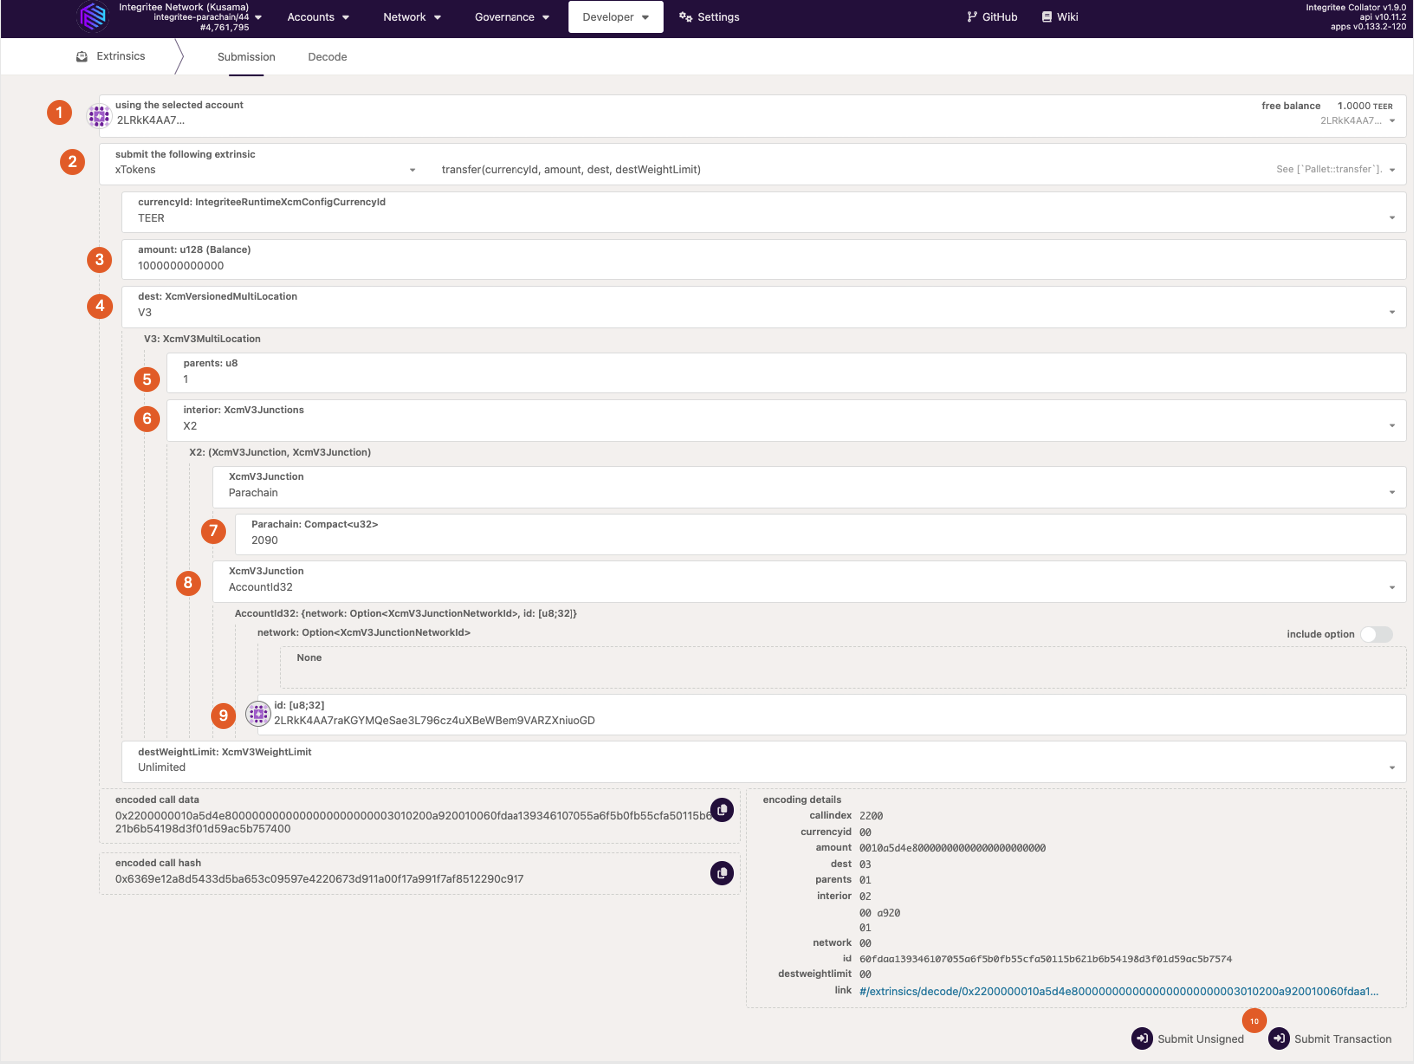Copy the encoded call data
1414x1064 pixels.
click(x=721, y=810)
